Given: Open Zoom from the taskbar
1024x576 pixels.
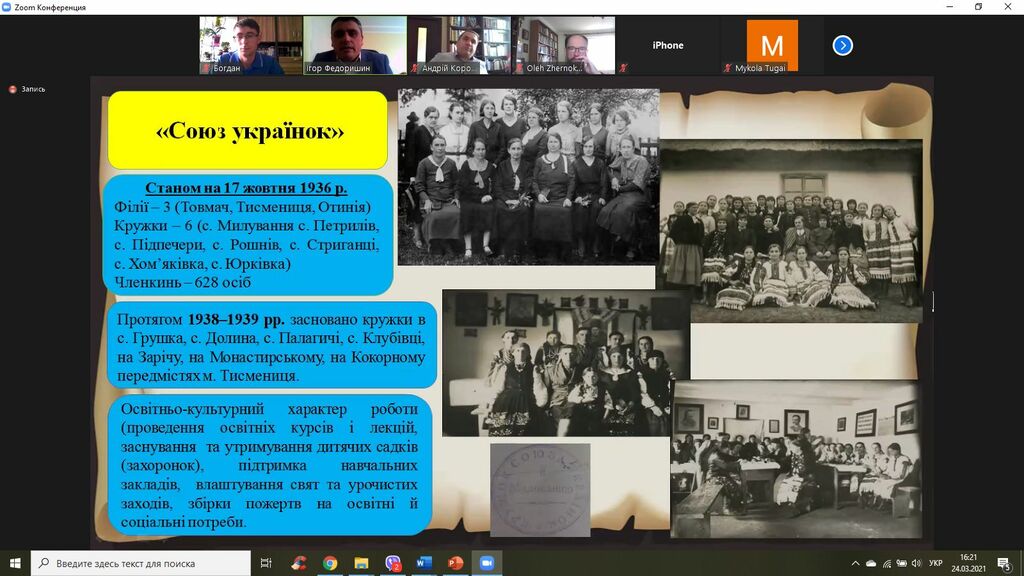Looking at the screenshot, I should (486, 563).
